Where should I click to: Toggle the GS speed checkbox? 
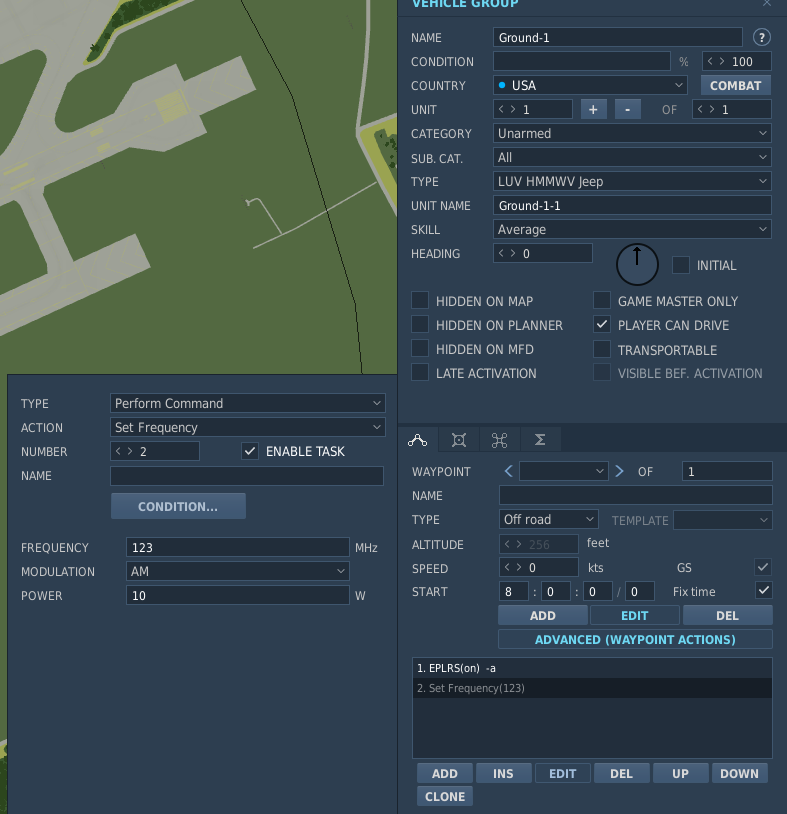tap(763, 567)
